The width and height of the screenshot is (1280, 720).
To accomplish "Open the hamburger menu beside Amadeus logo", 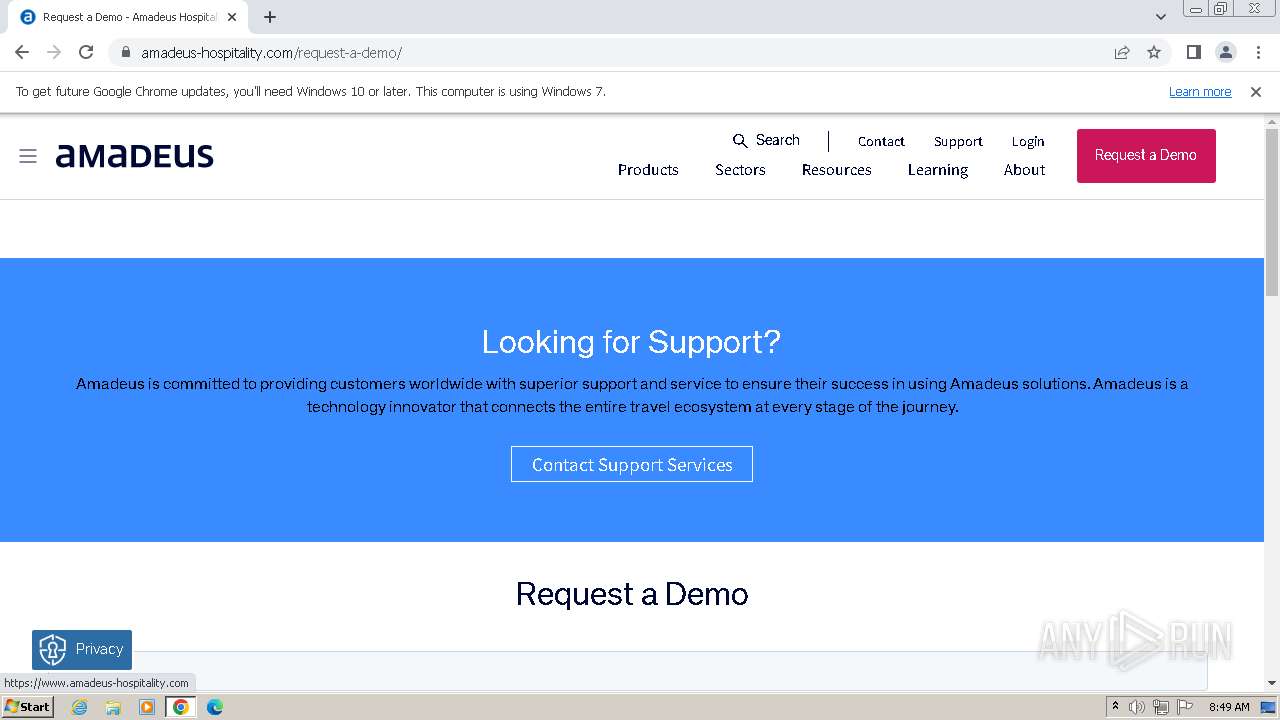I will (28, 156).
